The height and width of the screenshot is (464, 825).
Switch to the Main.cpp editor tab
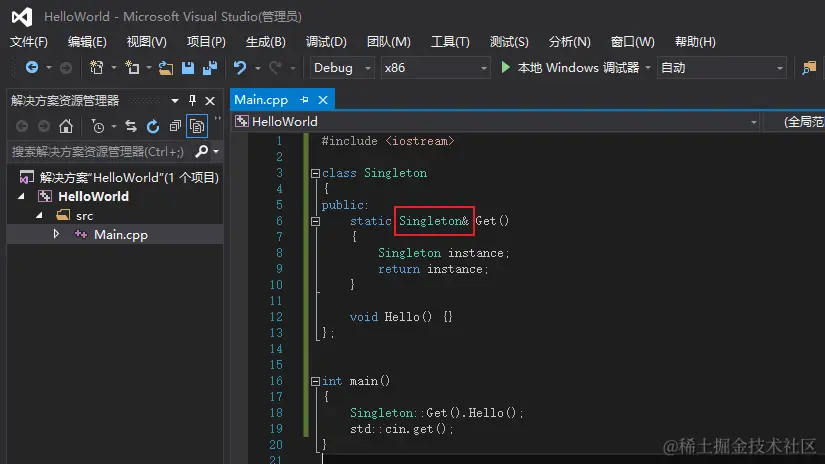[x=261, y=99]
